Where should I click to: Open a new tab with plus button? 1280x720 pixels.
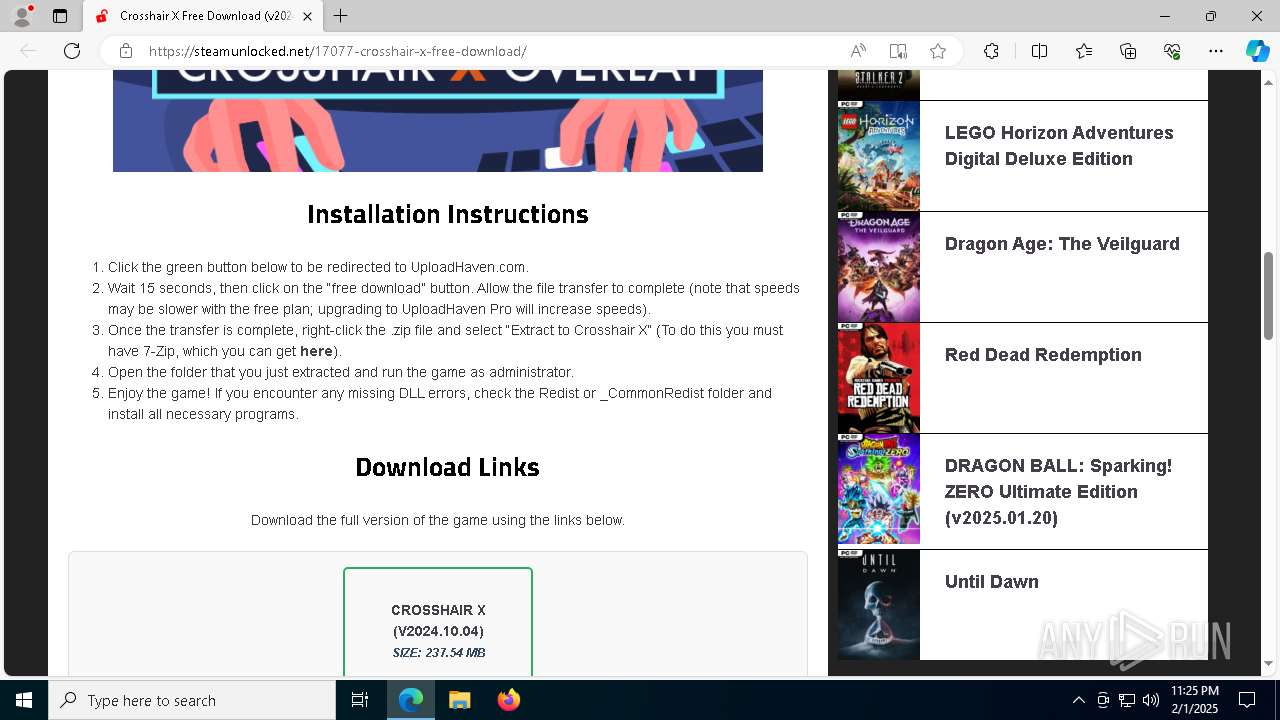pos(341,16)
